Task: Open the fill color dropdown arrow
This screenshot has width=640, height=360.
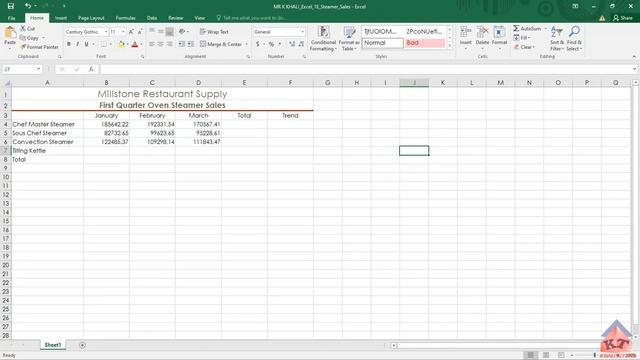Action: tap(127, 44)
